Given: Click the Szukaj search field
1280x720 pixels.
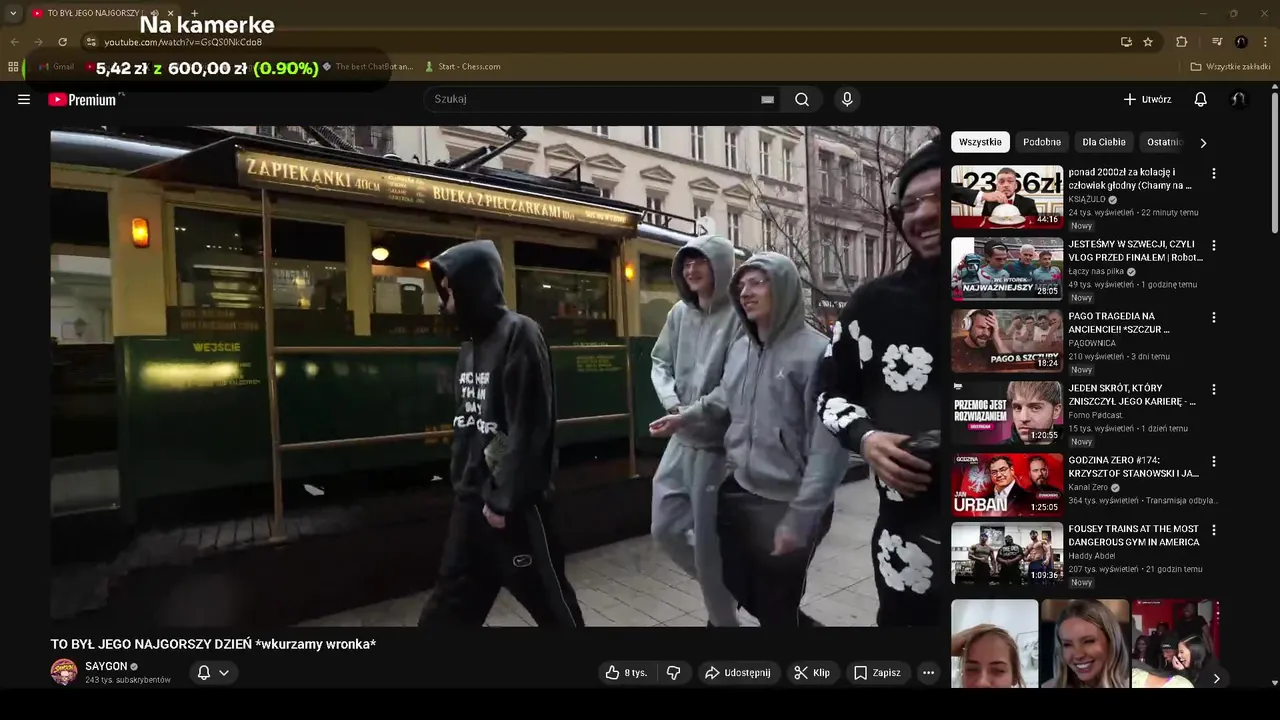Looking at the screenshot, I should 600,99.
